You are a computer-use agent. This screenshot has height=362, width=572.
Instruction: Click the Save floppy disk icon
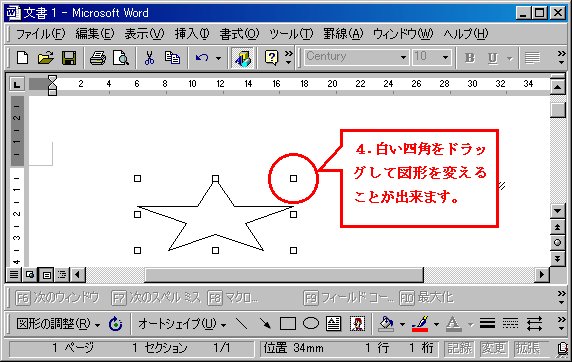click(x=69, y=58)
